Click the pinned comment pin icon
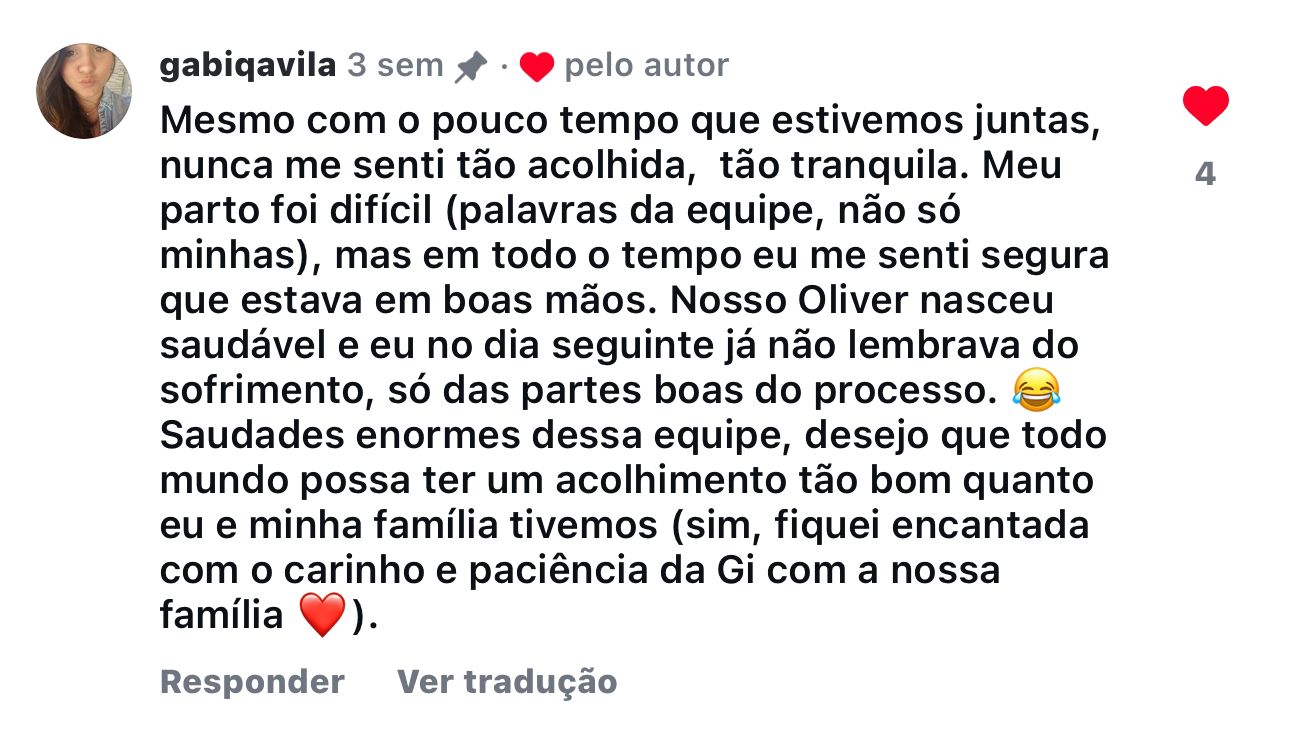The width and height of the screenshot is (1290, 750). click(x=470, y=67)
